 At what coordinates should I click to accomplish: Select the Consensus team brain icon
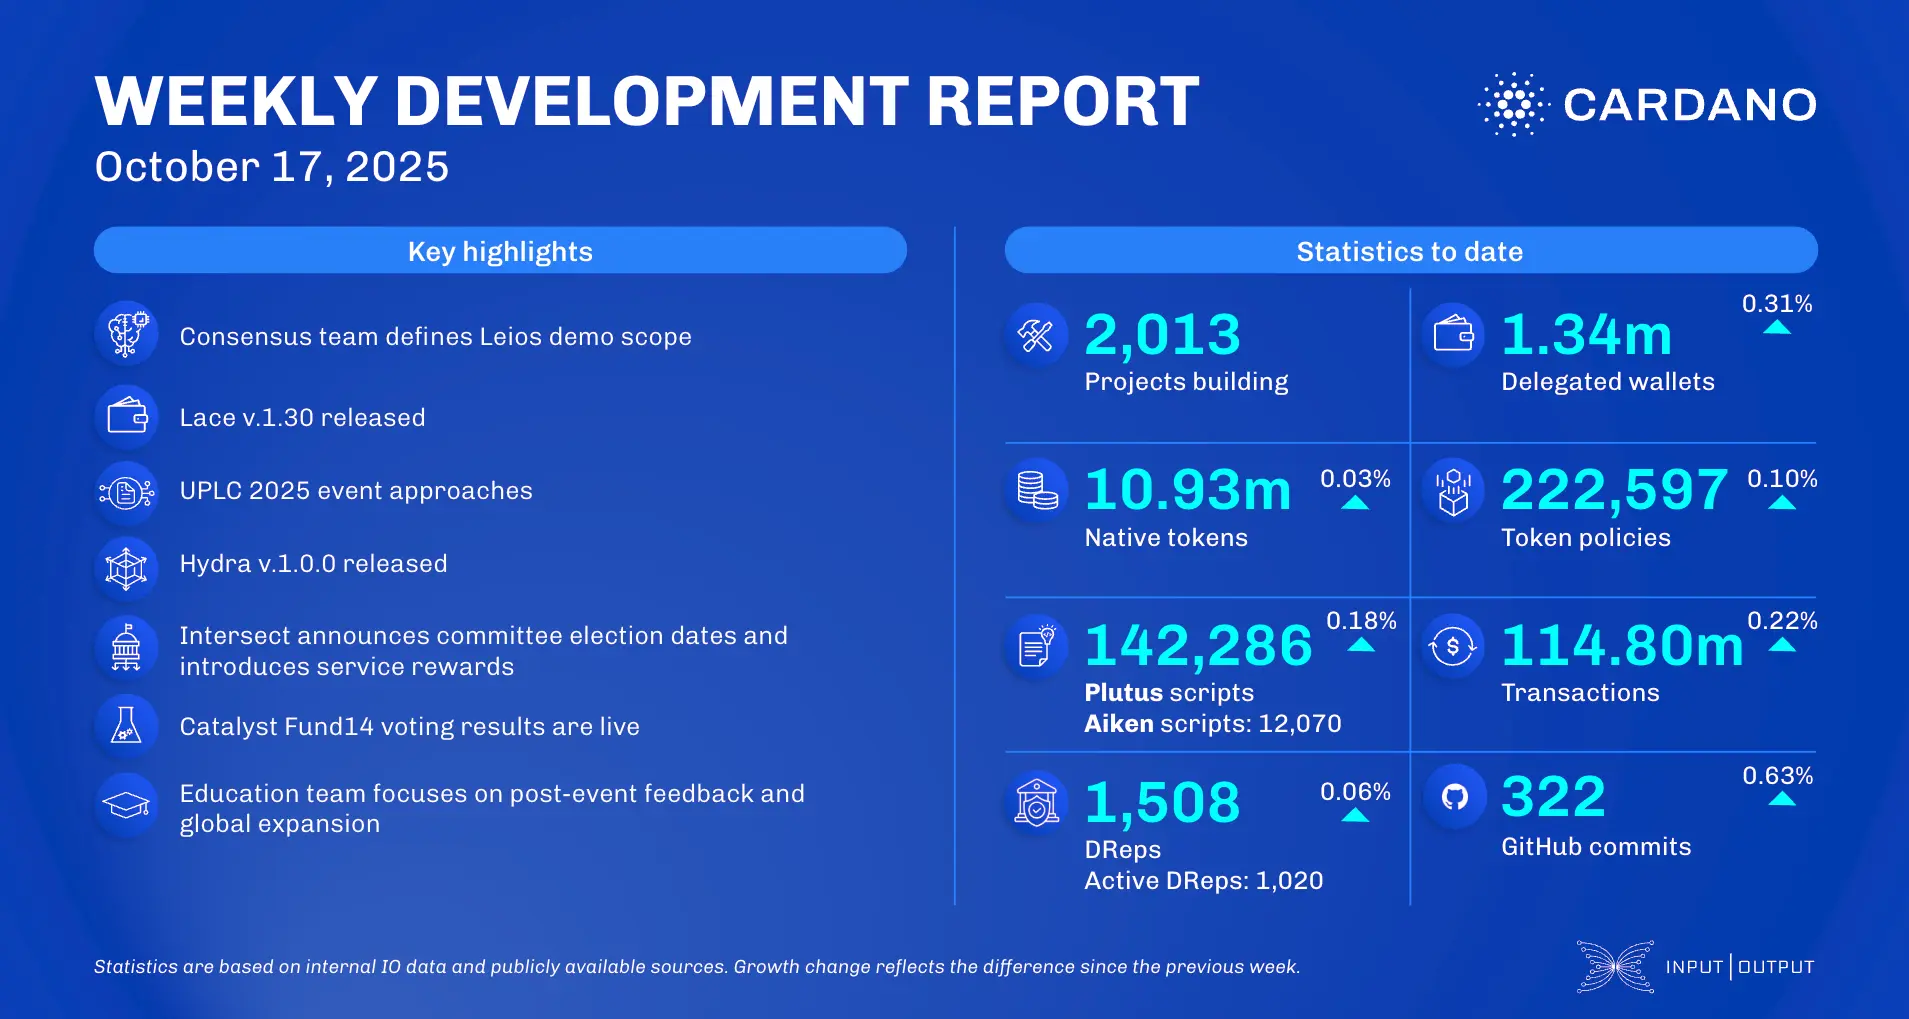point(127,333)
